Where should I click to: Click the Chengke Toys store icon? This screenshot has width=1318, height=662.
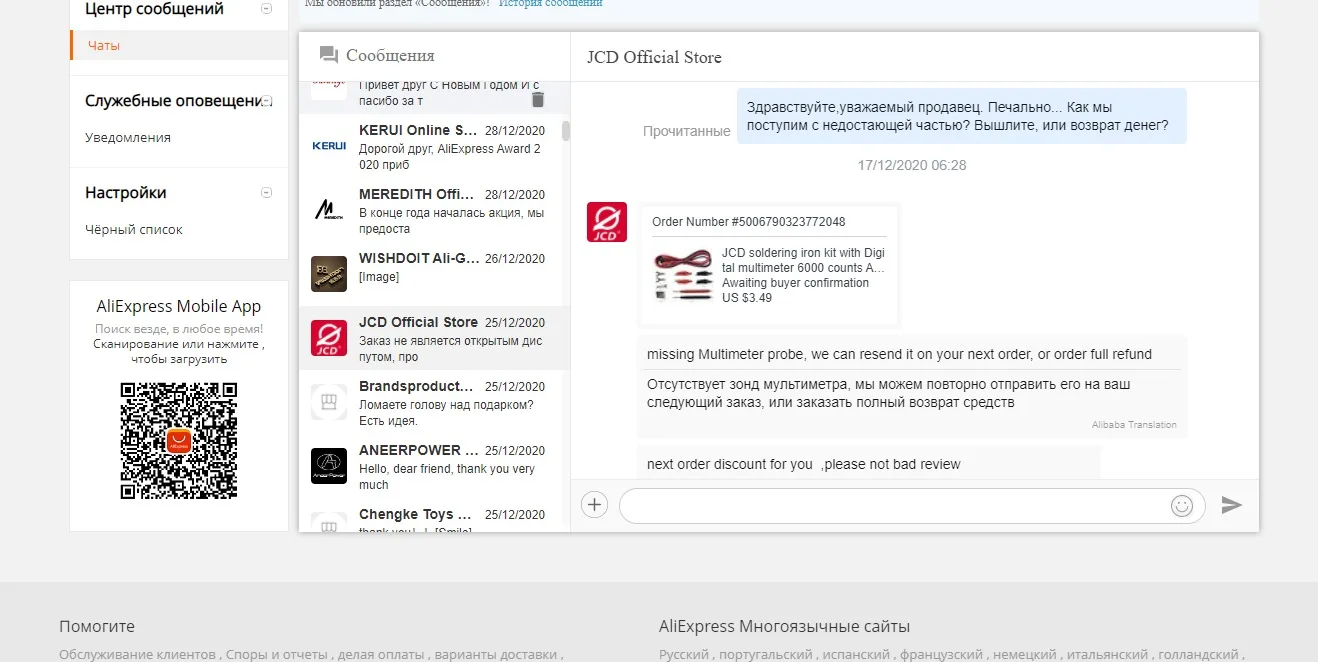point(329,522)
